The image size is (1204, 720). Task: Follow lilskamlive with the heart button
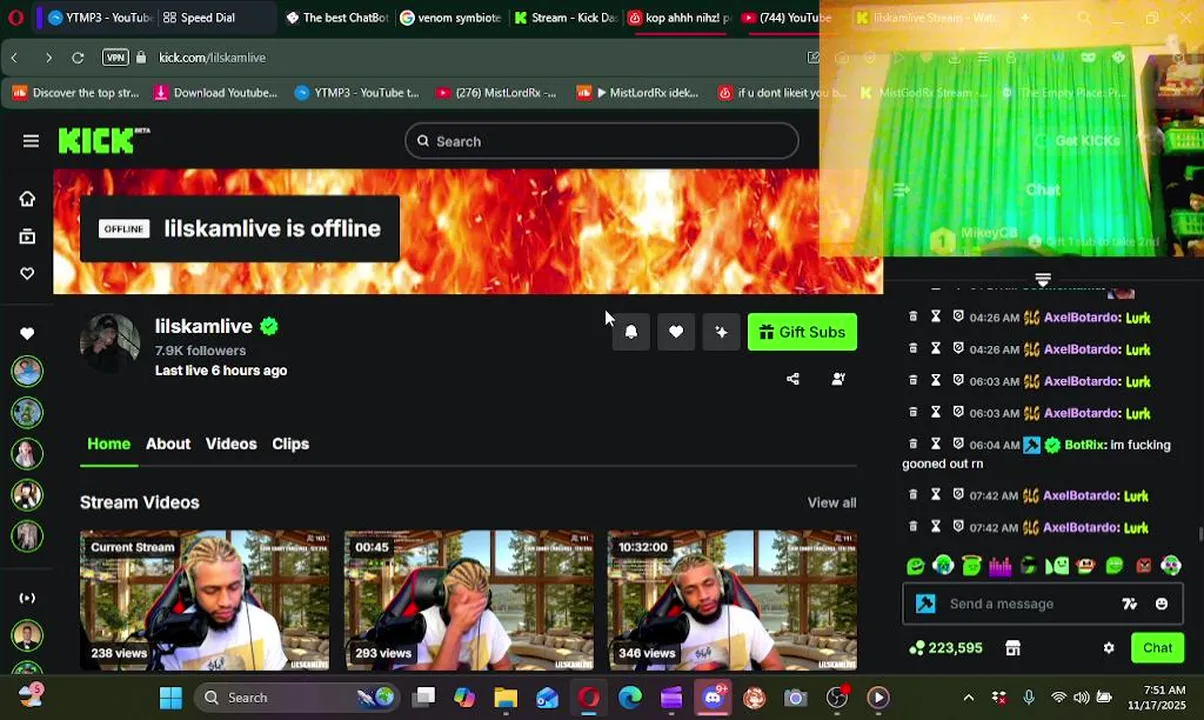coord(676,332)
